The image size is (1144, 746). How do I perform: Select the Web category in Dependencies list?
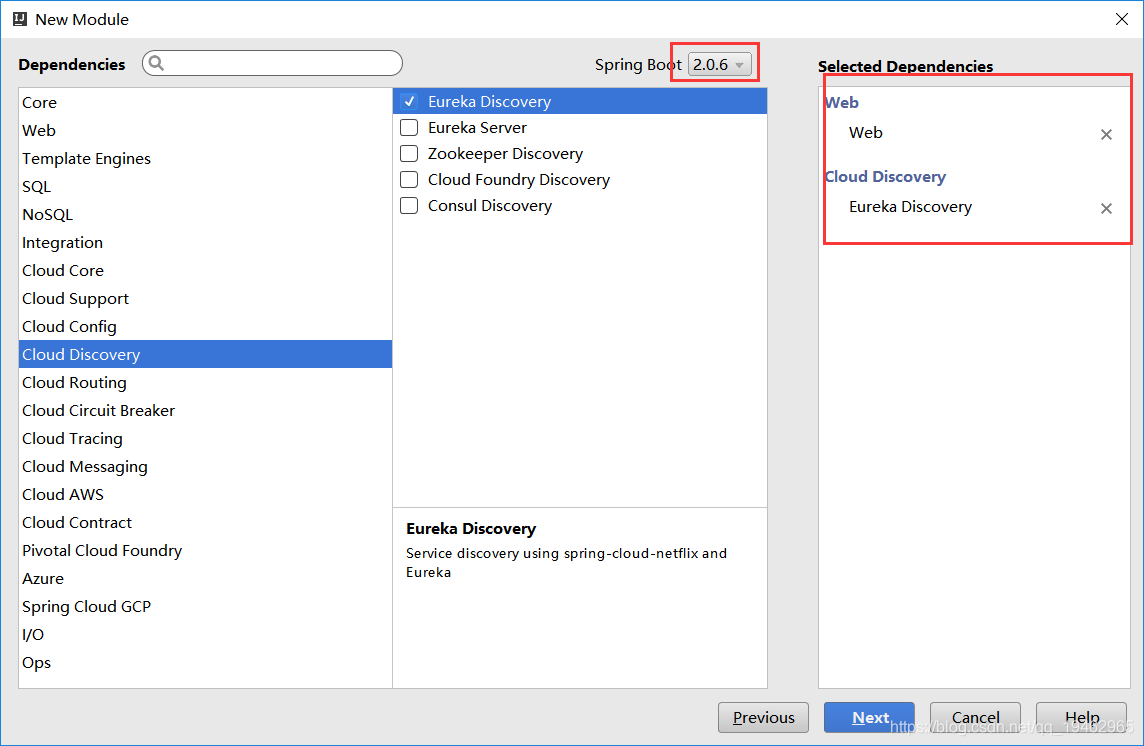[205, 131]
